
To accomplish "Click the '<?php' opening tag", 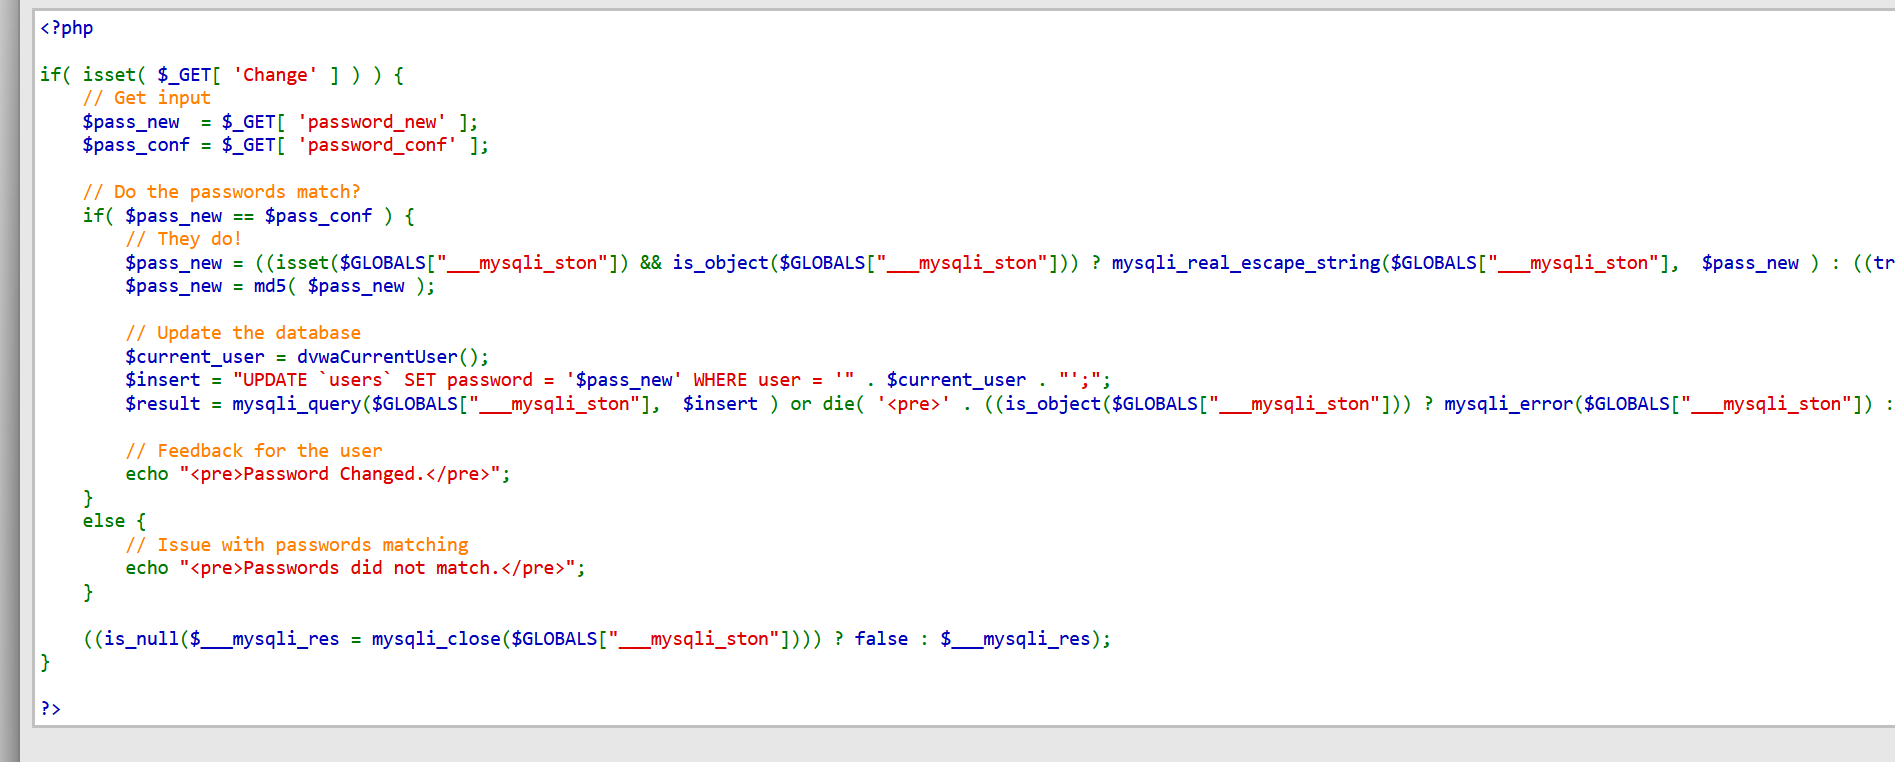I will (x=66, y=28).
